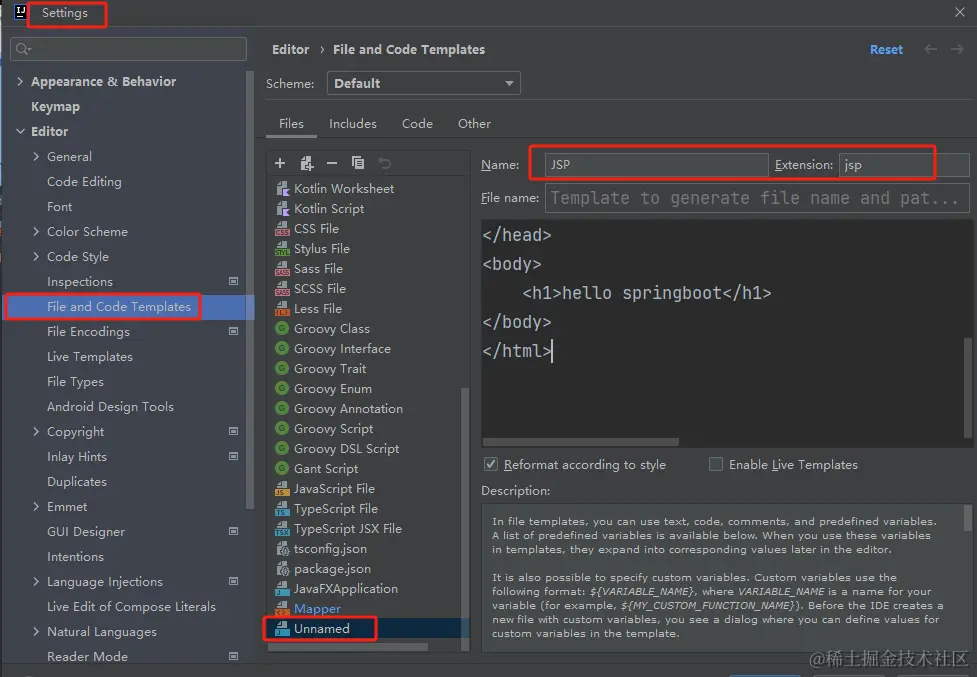This screenshot has height=677, width=977.
Task: Switch to the Code tab
Action: (417, 123)
